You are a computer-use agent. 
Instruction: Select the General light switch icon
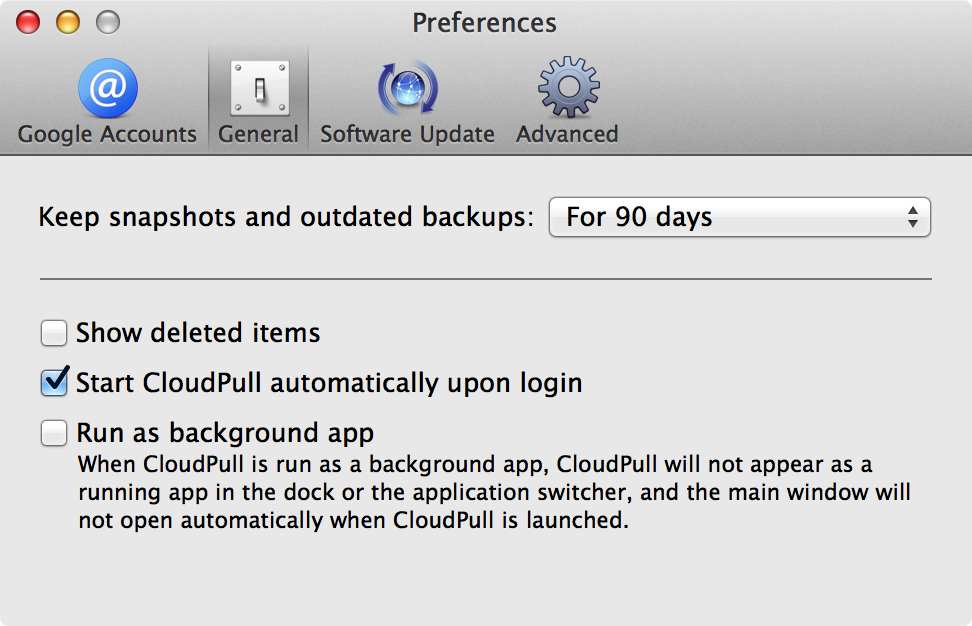click(x=260, y=88)
